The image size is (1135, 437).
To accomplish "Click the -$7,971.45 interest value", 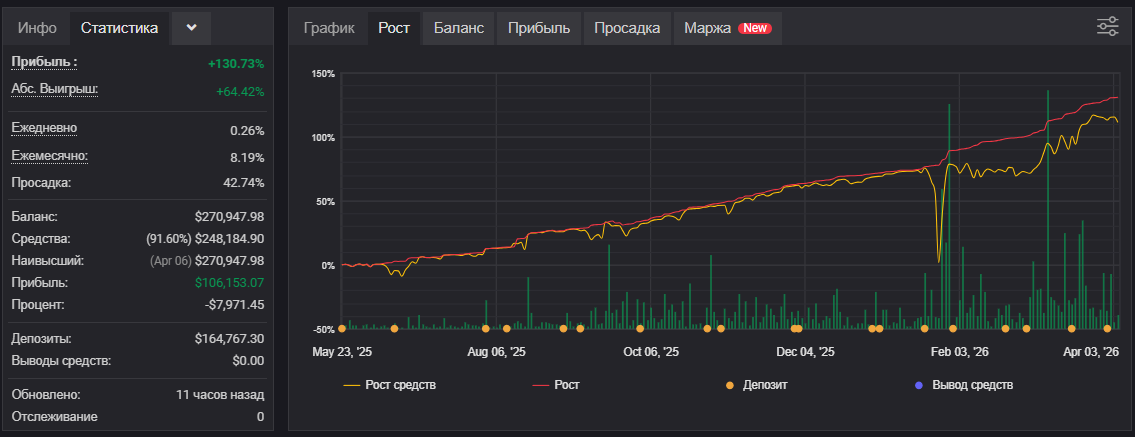I will pyautogui.click(x=235, y=305).
